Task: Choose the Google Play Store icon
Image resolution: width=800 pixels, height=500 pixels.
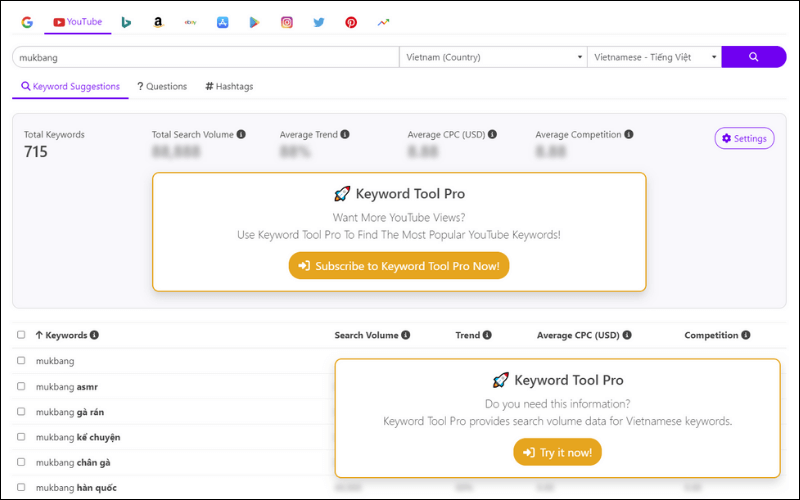Action: [255, 22]
